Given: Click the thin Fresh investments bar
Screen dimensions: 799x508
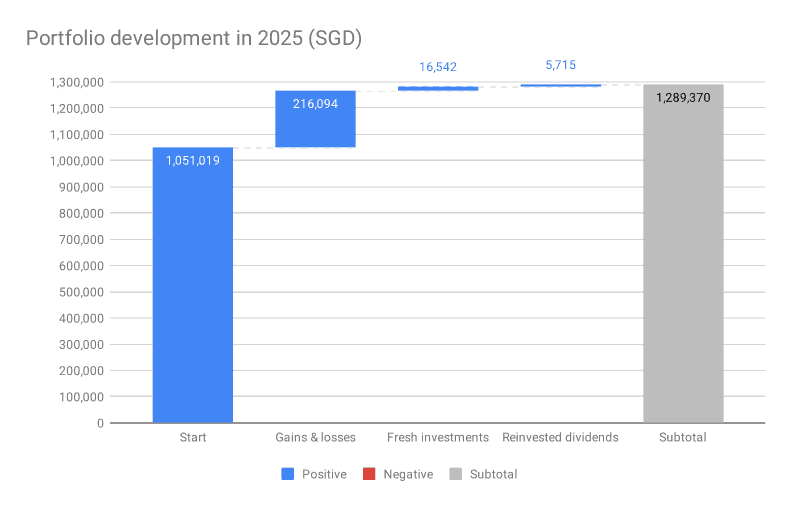Looking at the screenshot, I should tap(438, 88).
